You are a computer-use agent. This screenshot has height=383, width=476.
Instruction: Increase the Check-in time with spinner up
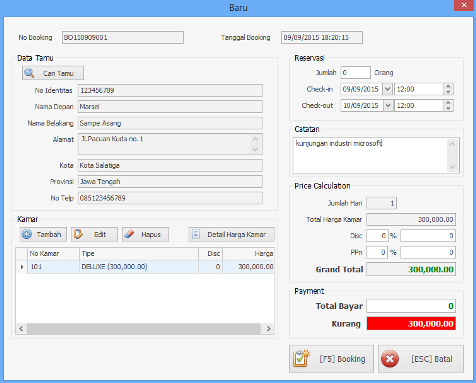pyautogui.click(x=448, y=86)
